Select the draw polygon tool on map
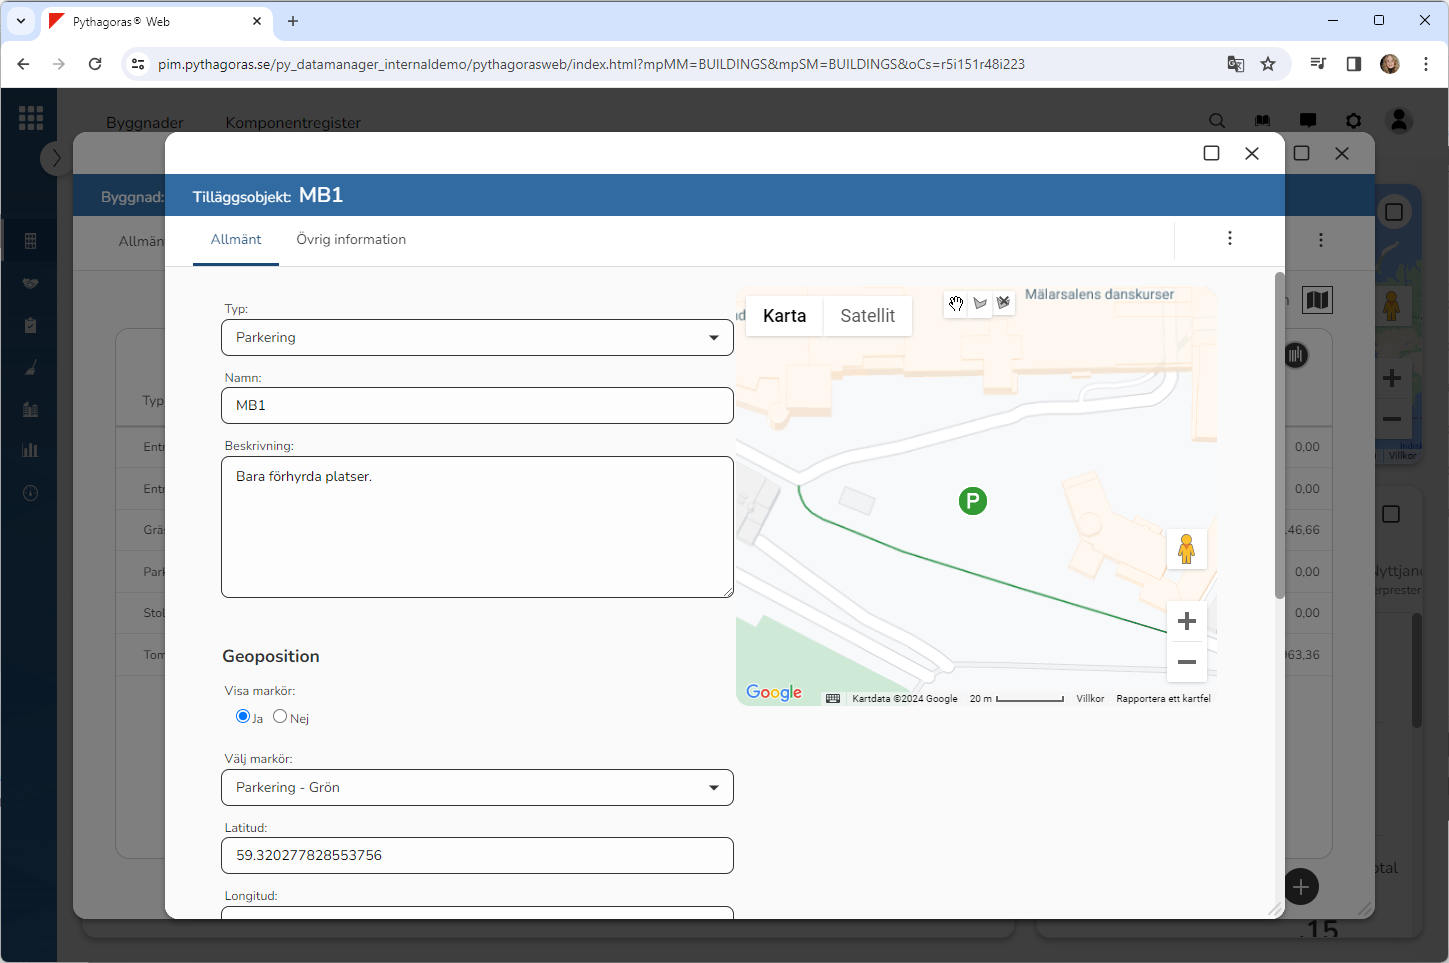1449x963 pixels. coord(980,304)
